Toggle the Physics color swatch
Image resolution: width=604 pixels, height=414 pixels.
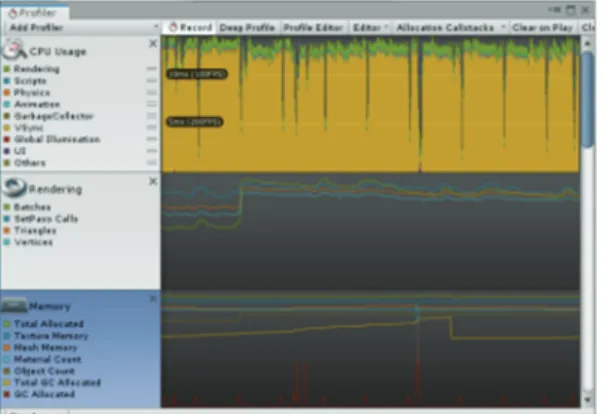[7, 92]
